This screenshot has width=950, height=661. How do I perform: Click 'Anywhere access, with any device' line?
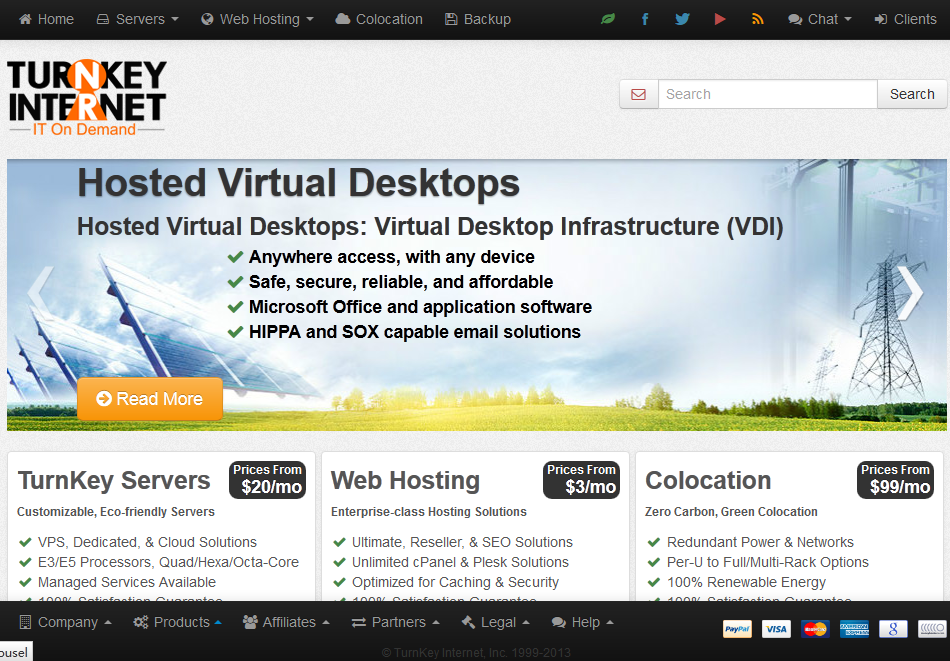(391, 257)
